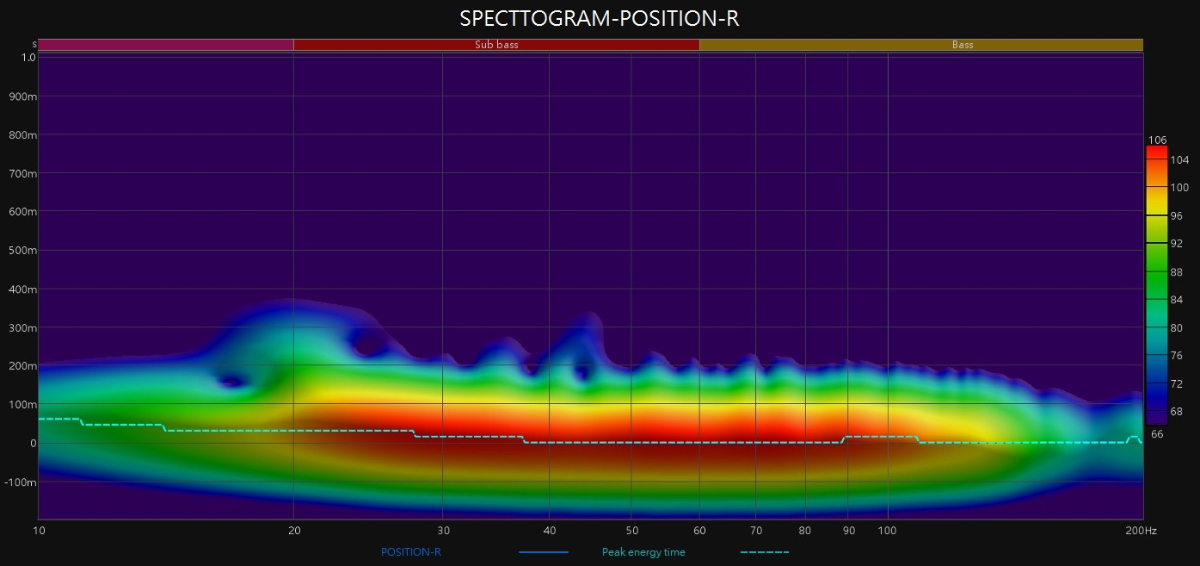Toggle the solid blue POSITION-R legend line
Screen dimensions: 1200x566
[x=543, y=552]
